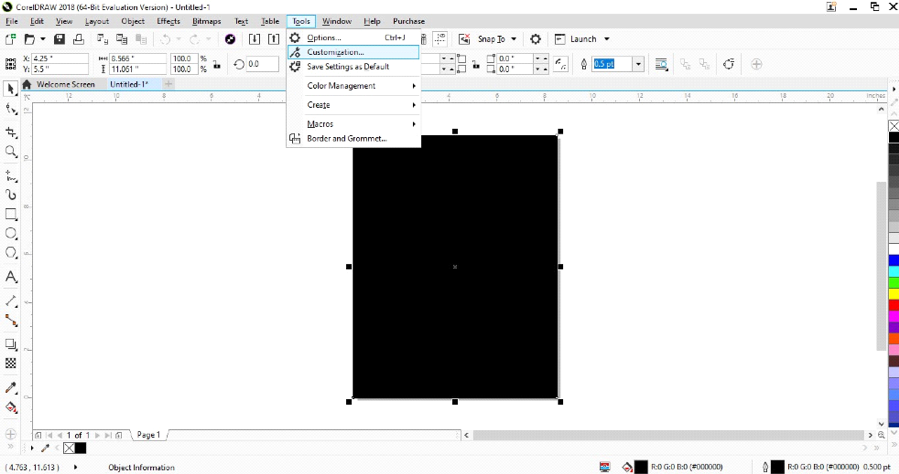Toggle the corner radius lock
The width and height of the screenshot is (899, 474).
pyautogui.click(x=476, y=64)
